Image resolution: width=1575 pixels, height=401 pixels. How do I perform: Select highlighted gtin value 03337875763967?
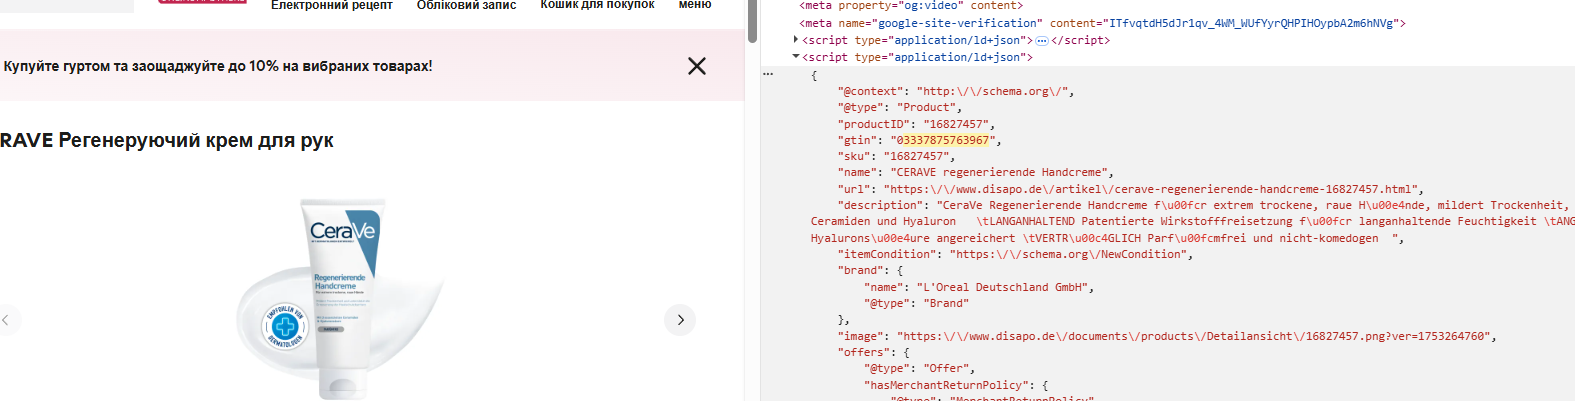[942, 140]
